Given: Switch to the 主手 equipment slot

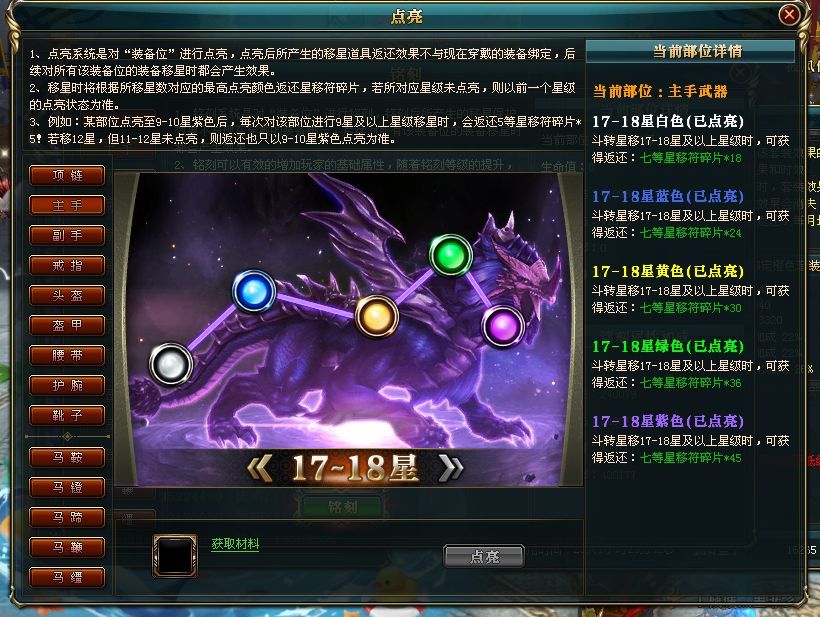Looking at the screenshot, I should (x=67, y=205).
